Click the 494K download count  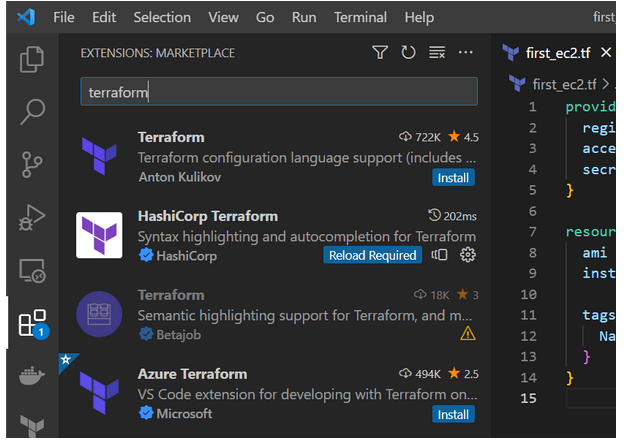tap(420, 374)
